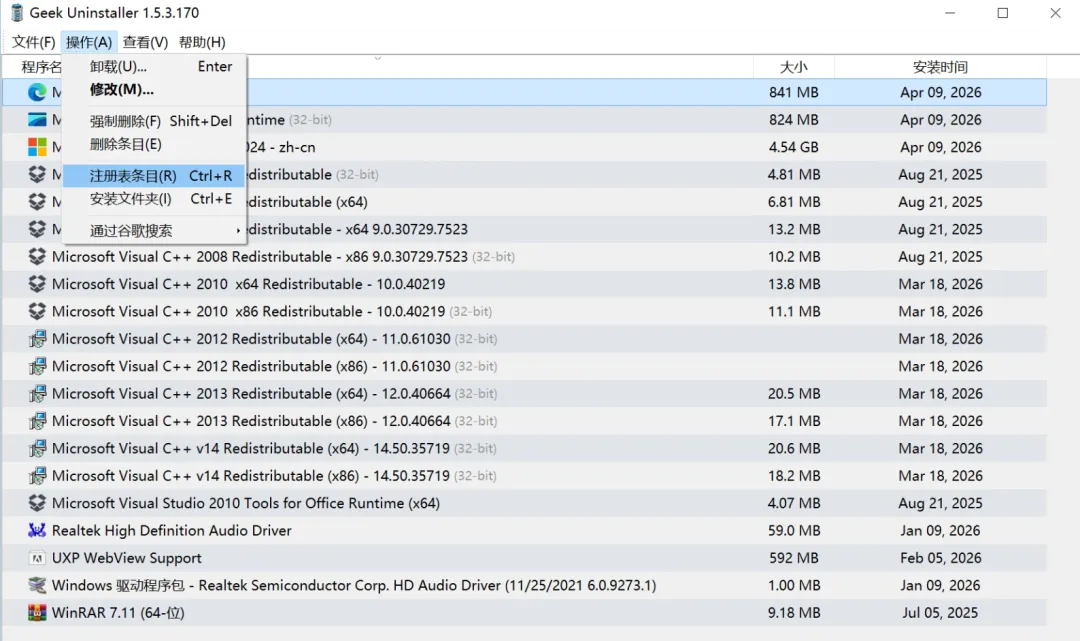The image size is (1080, 641).
Task: Click the Windows driver package row icon
Action: (37, 585)
